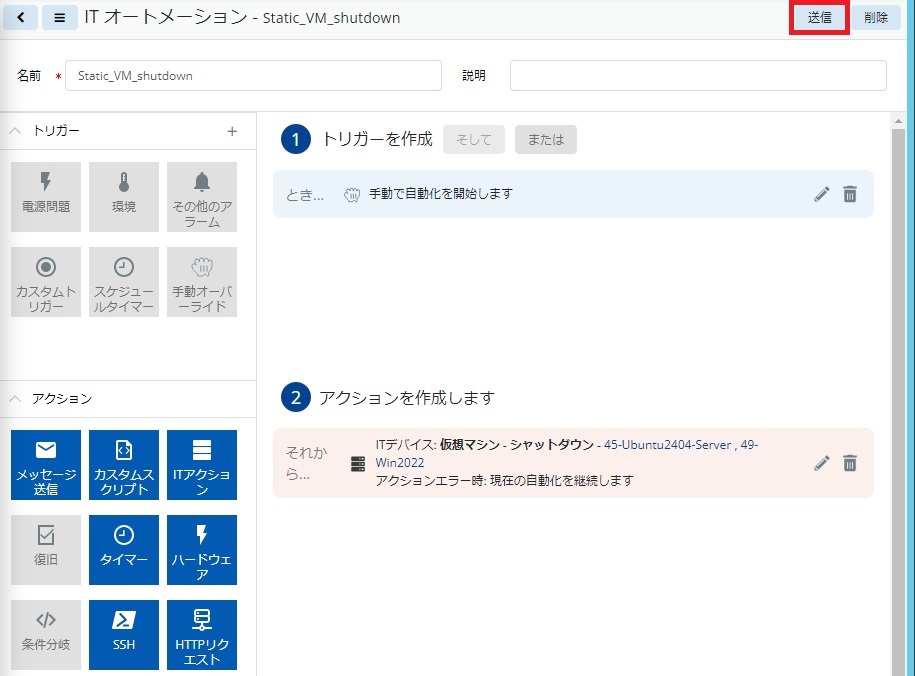Add a trigger with the plus icon
915x676 pixels.
[x=232, y=131]
